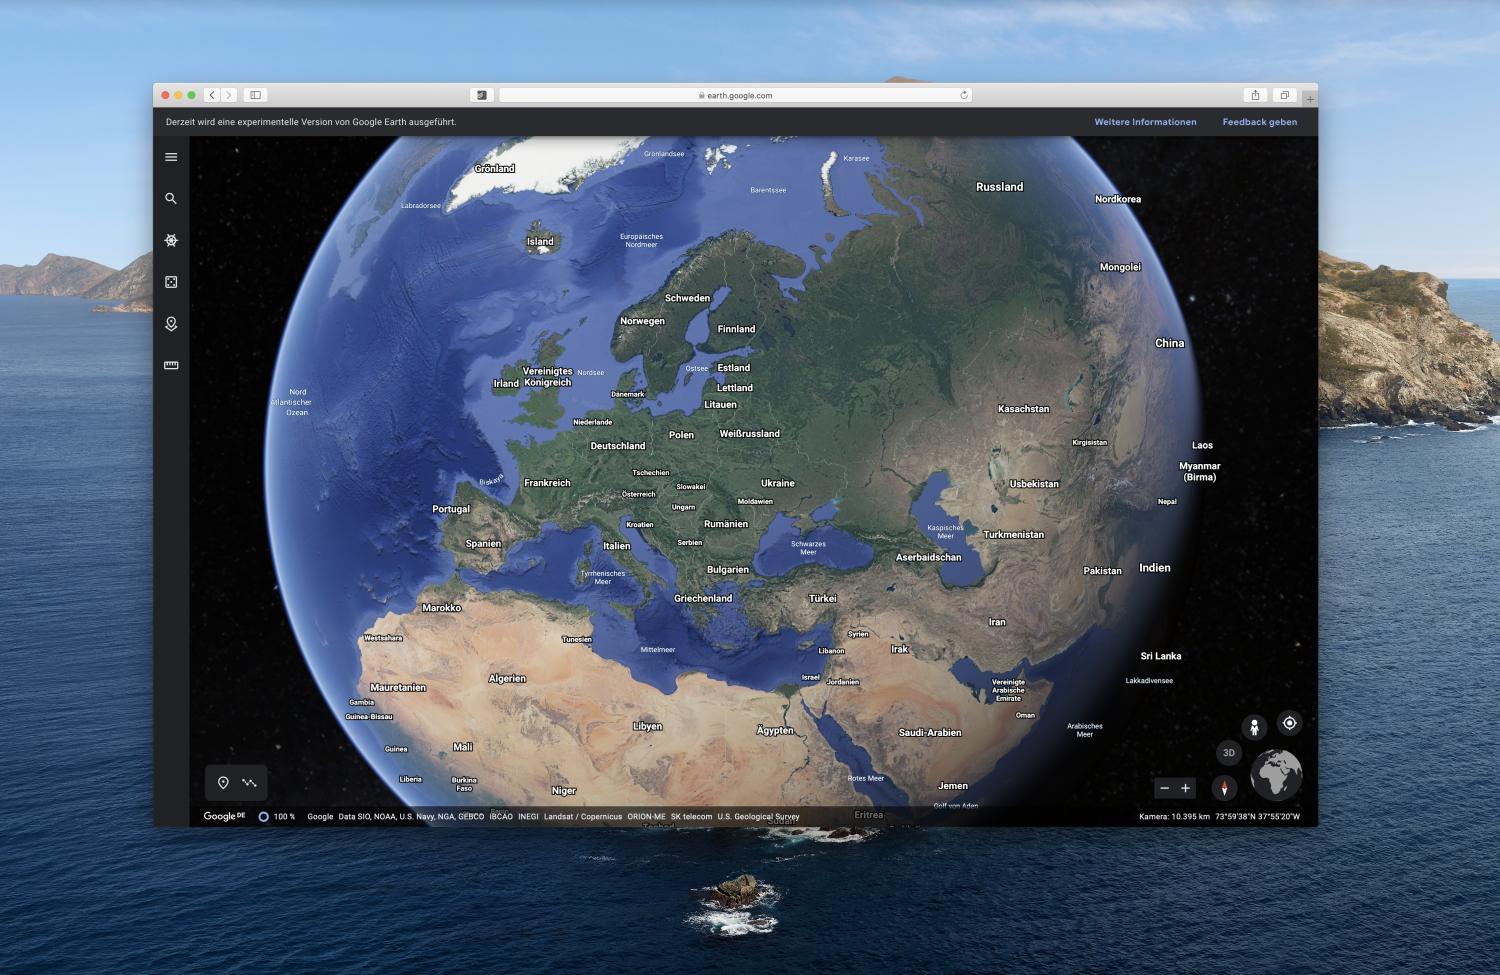The width and height of the screenshot is (1500, 975).
Task: Show all tabs overview in Safari
Action: pyautogui.click(x=1285, y=95)
